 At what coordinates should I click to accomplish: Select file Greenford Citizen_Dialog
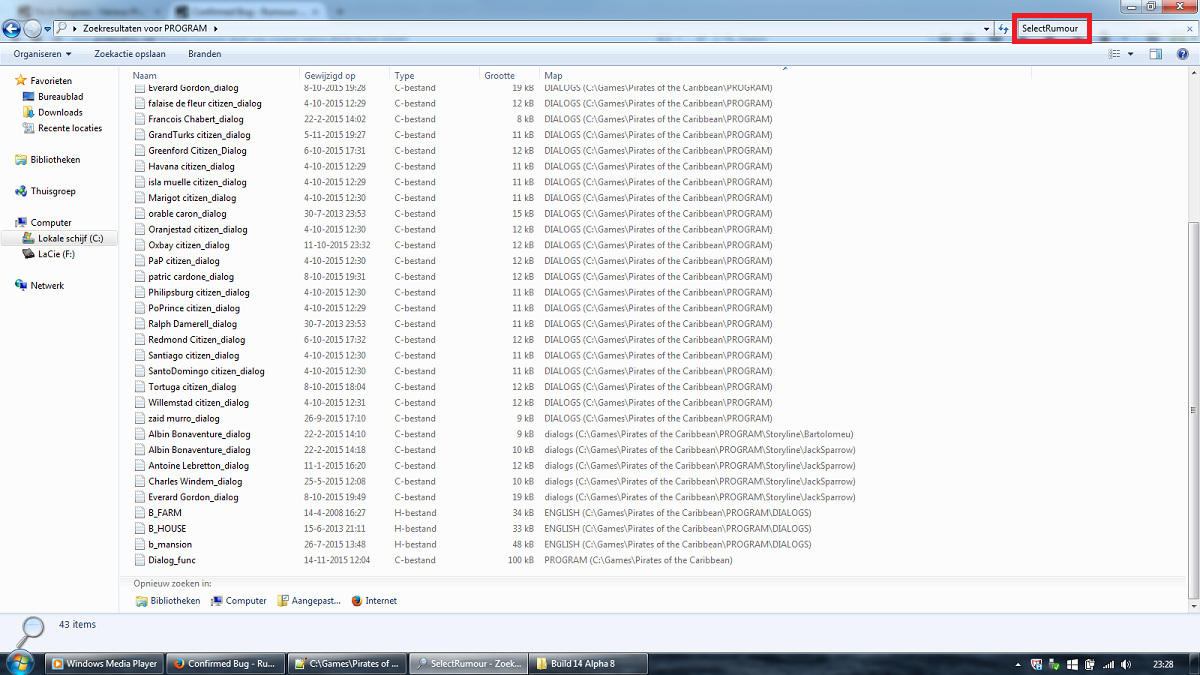[x=197, y=151]
